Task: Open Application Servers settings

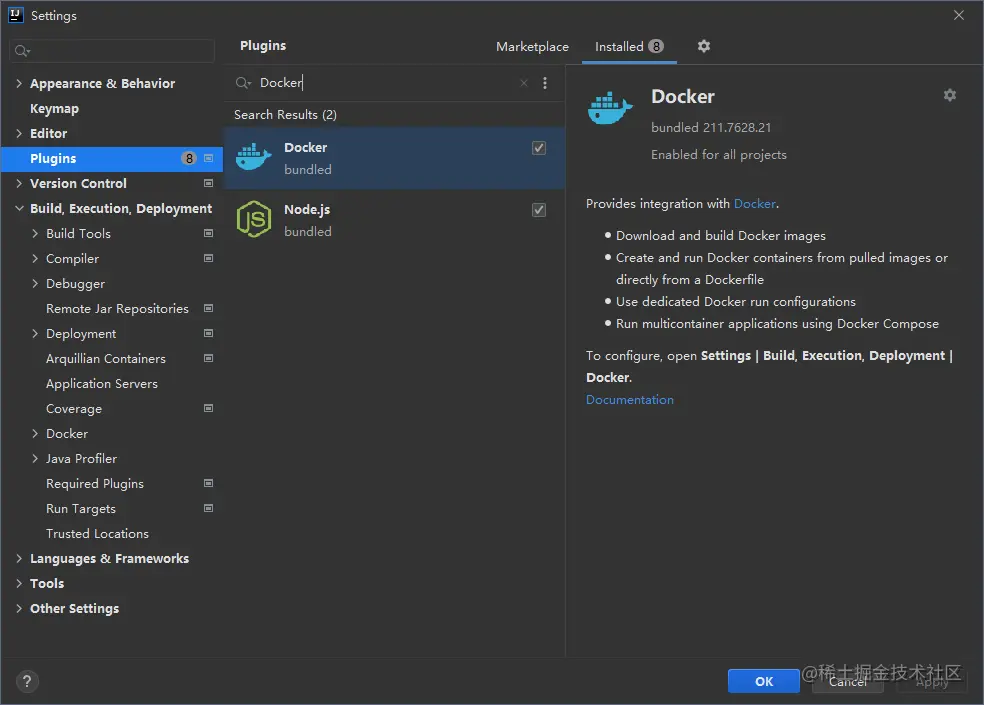Action: (102, 384)
